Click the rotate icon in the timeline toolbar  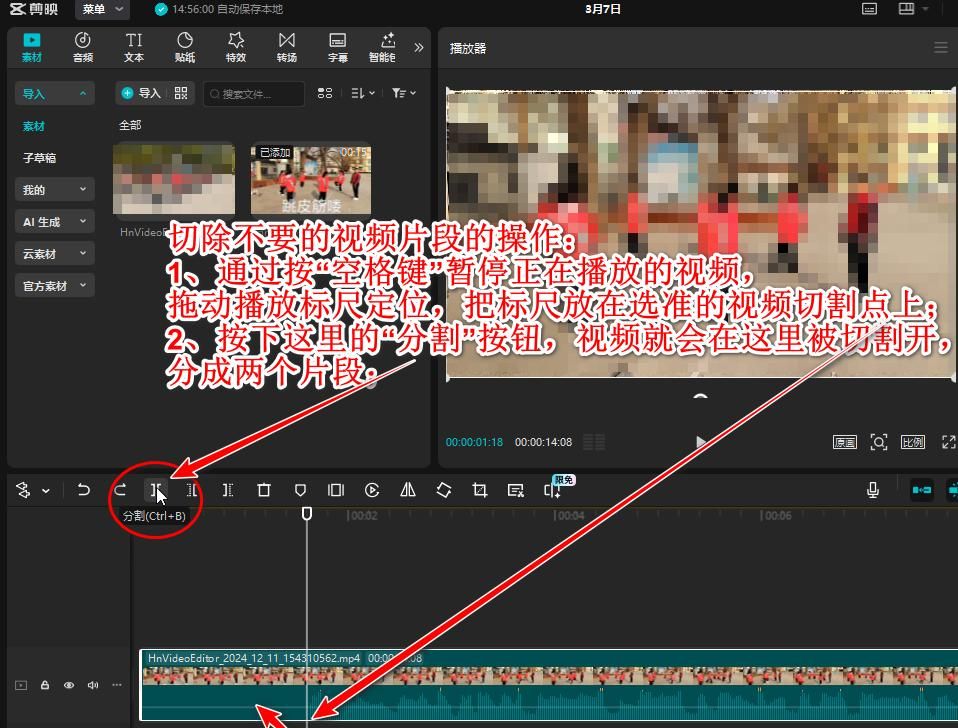444,490
